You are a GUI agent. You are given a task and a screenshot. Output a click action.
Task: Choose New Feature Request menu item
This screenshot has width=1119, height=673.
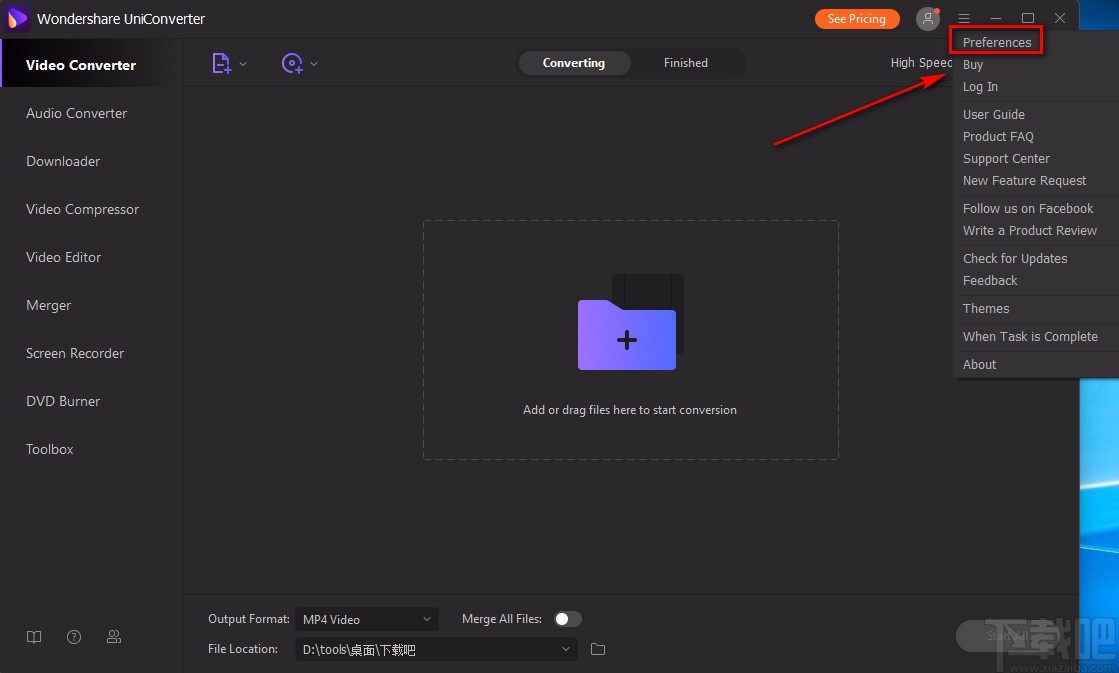pos(1024,181)
